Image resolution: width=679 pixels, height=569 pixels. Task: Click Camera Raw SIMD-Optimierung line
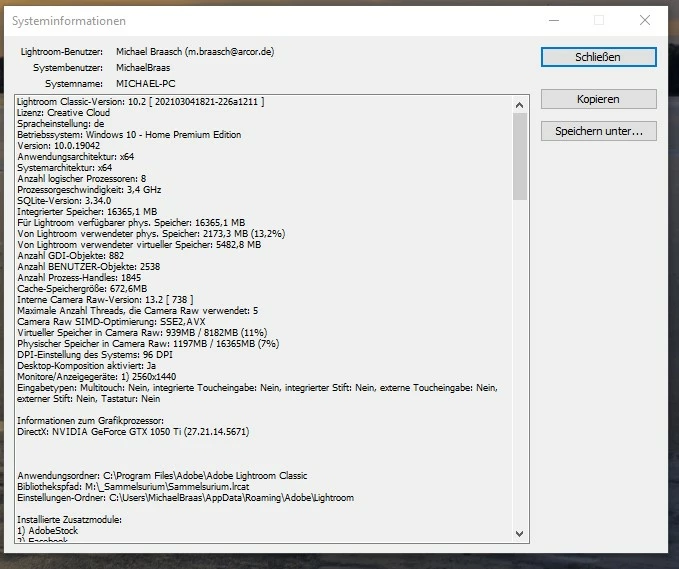click(x=111, y=322)
